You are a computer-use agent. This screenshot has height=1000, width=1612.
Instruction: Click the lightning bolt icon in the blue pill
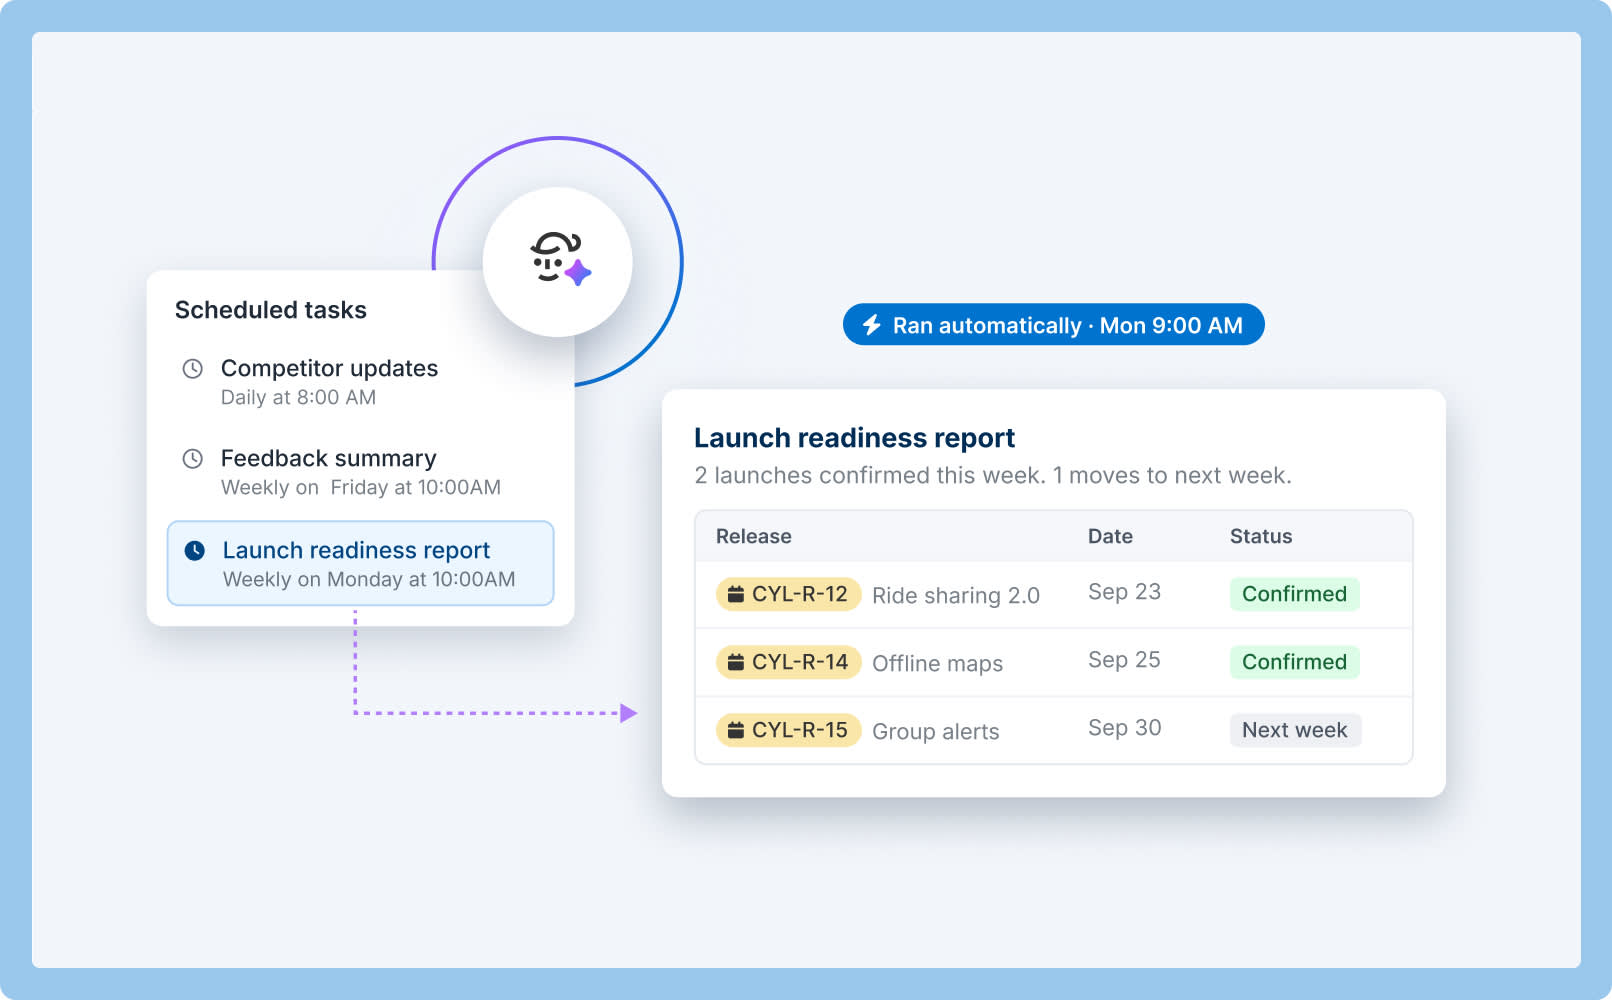point(872,325)
